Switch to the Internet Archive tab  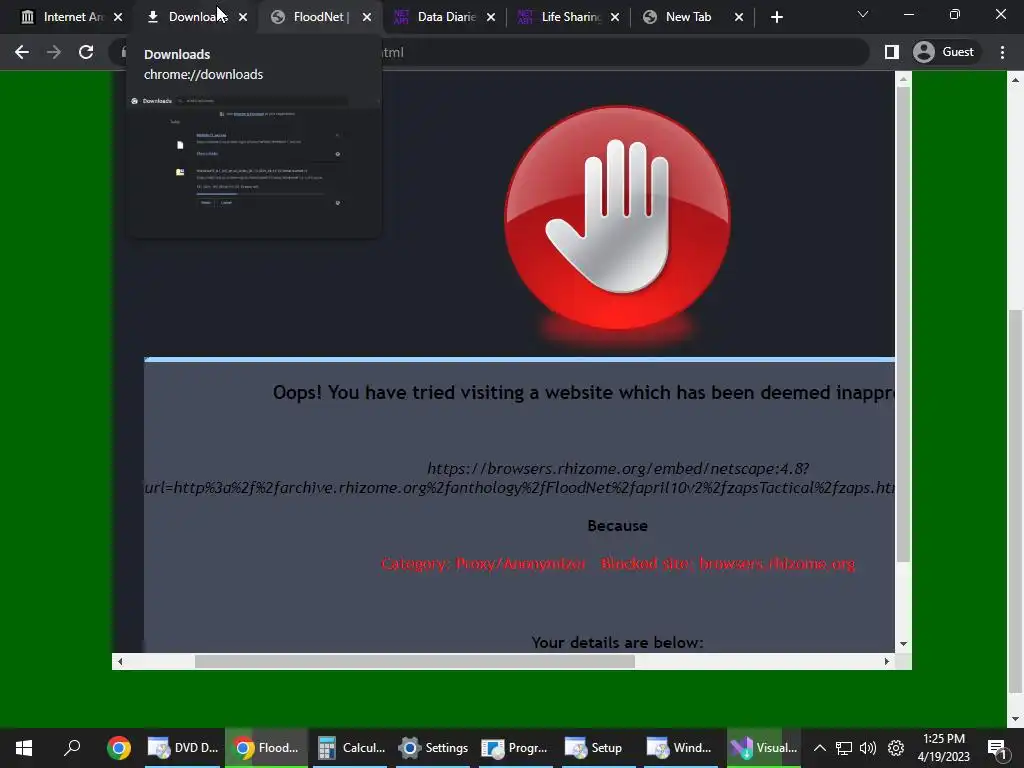pos(62,17)
